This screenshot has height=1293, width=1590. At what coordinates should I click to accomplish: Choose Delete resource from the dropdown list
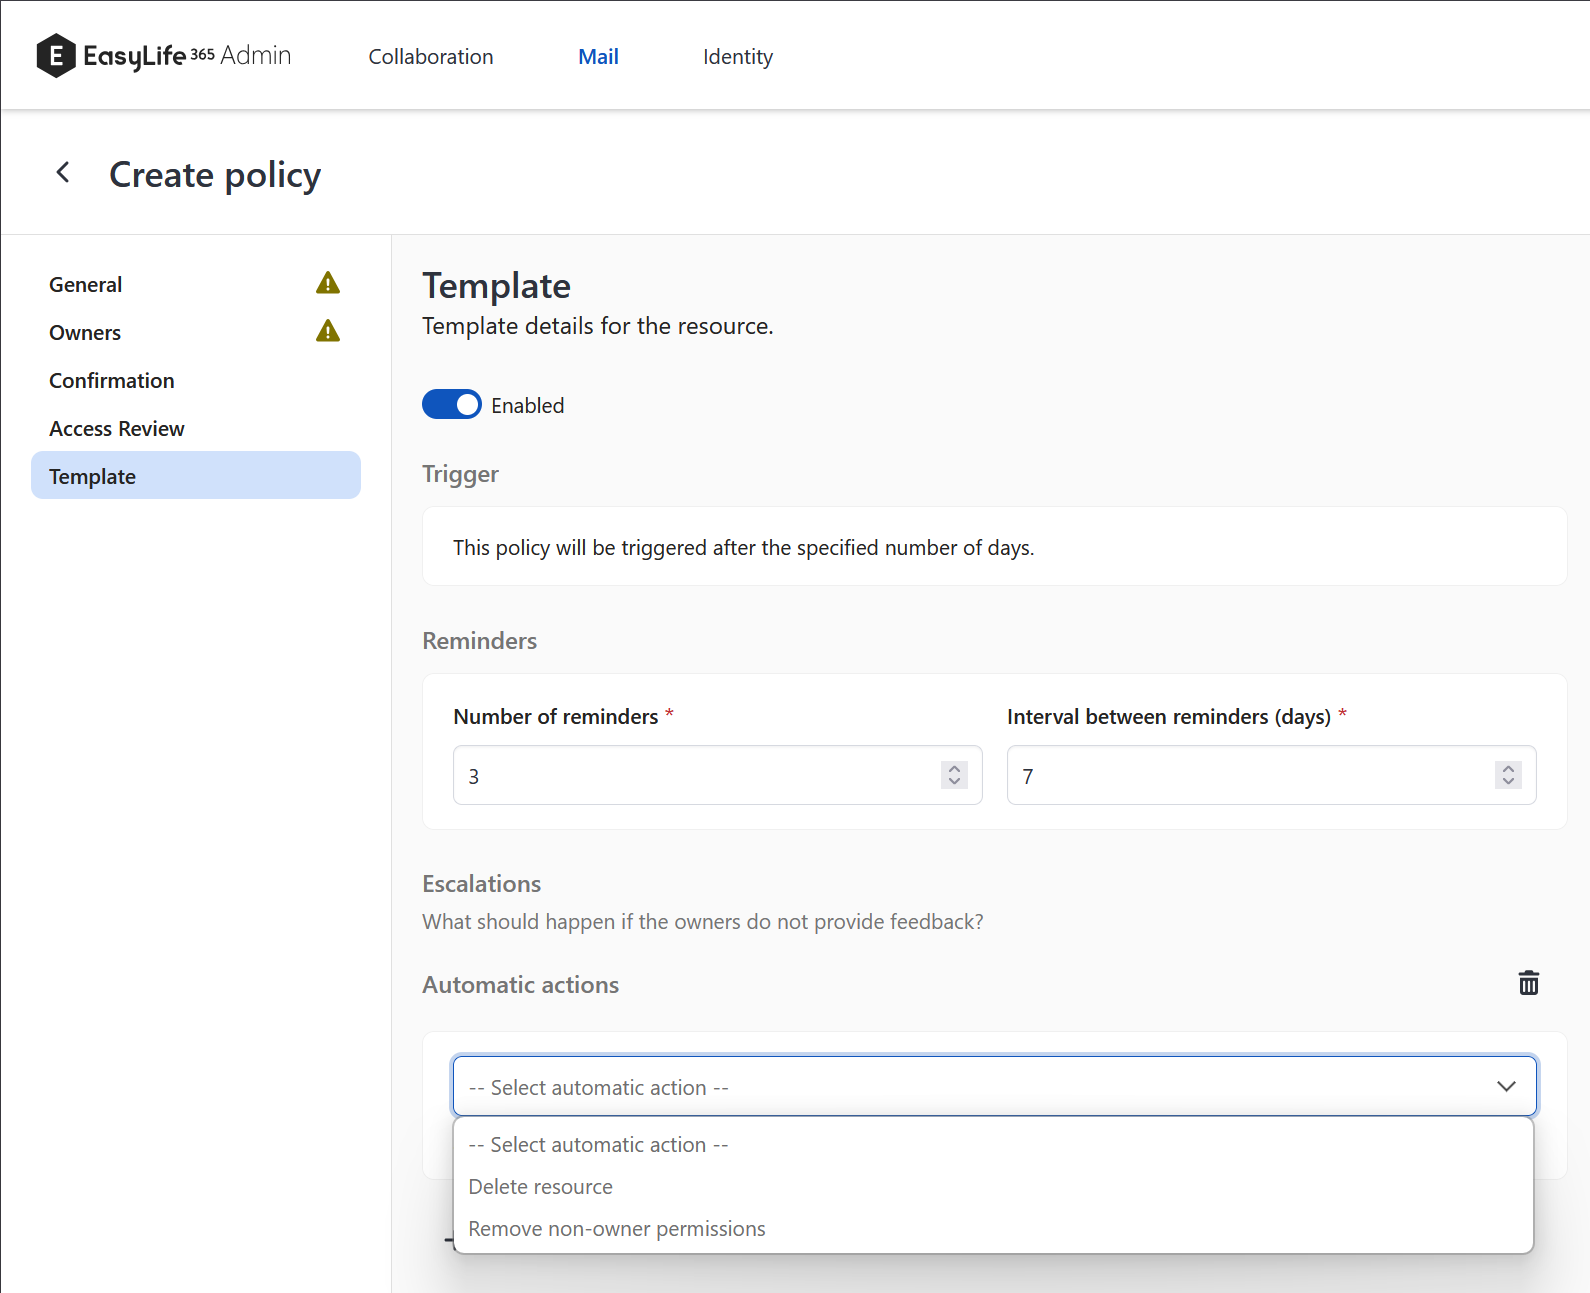541,1187
